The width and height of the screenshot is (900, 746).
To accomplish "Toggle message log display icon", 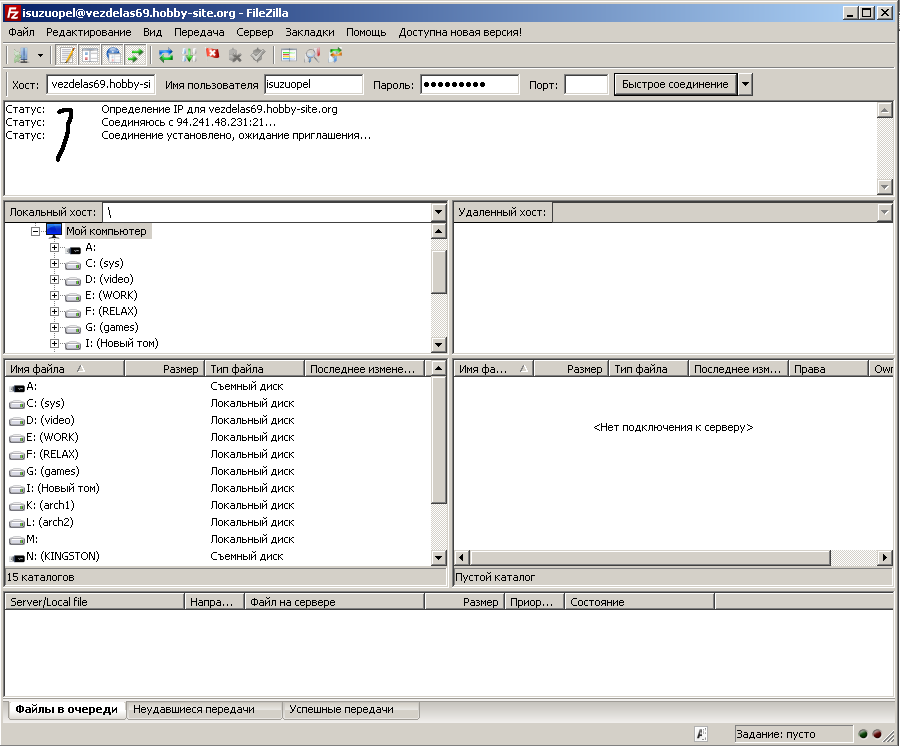I will click(x=67, y=55).
